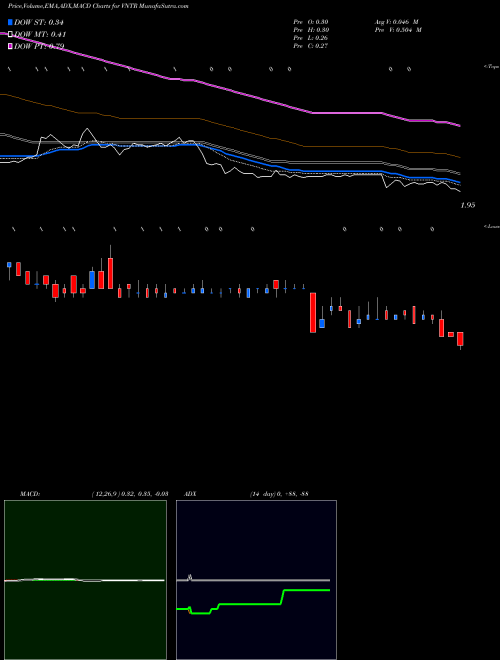Click the MACD panel title label
Image resolution: width=500 pixels, height=660 pixels.
tap(30, 494)
